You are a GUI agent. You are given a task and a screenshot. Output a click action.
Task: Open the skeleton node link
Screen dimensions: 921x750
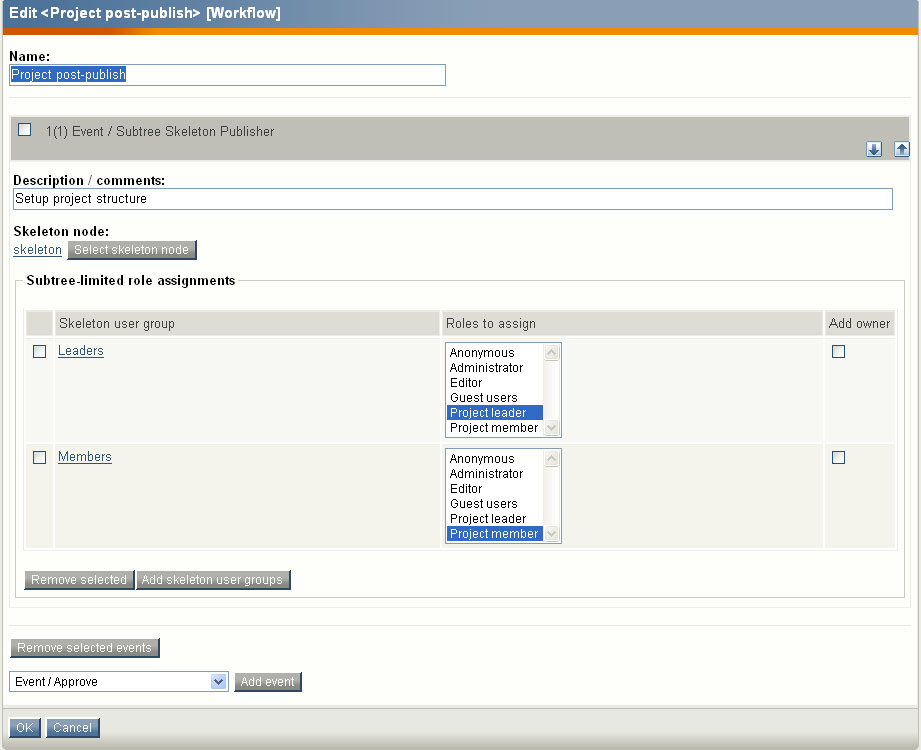pos(37,250)
